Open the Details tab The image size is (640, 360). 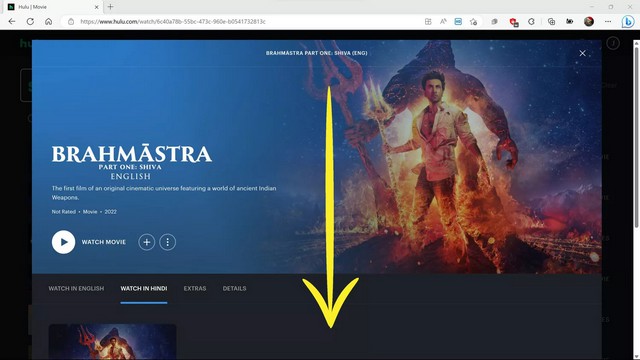[234, 289]
